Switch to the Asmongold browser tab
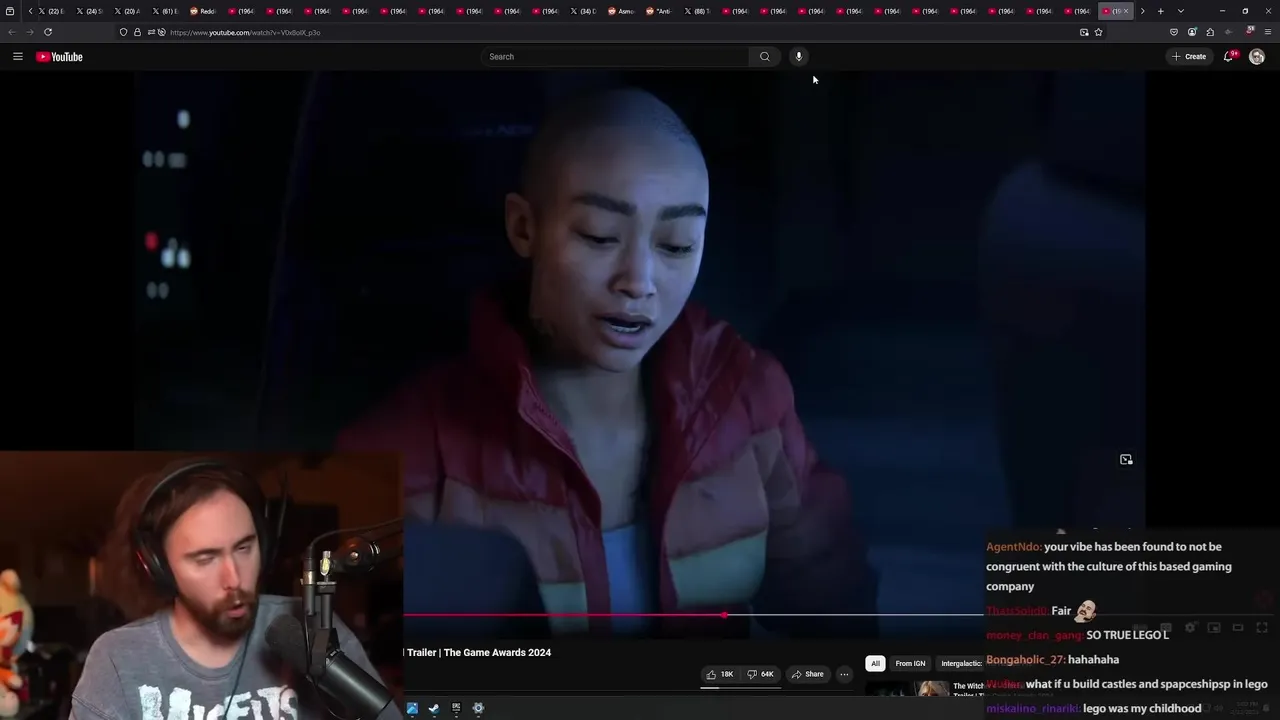The image size is (1280, 720). coord(621,11)
